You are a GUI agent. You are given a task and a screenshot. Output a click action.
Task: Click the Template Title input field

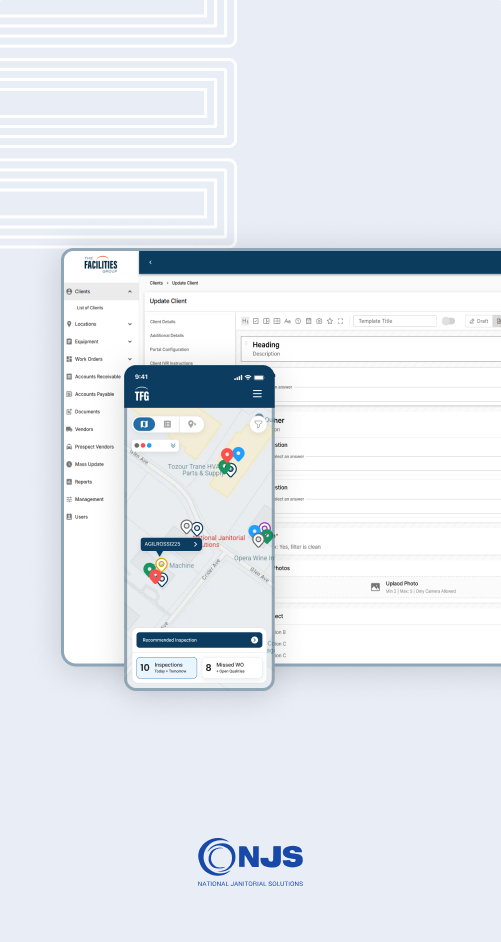pos(395,321)
